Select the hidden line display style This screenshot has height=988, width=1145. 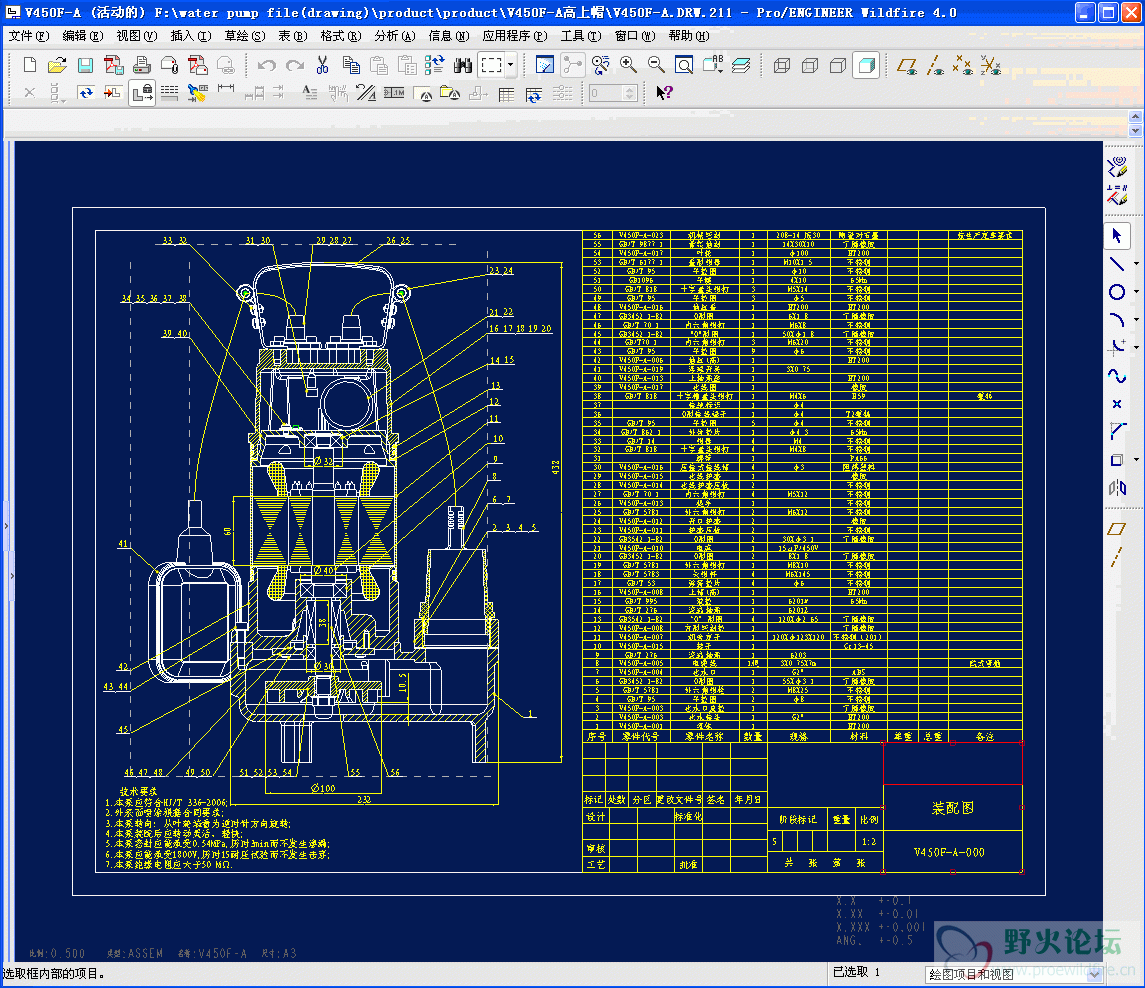[x=810, y=66]
